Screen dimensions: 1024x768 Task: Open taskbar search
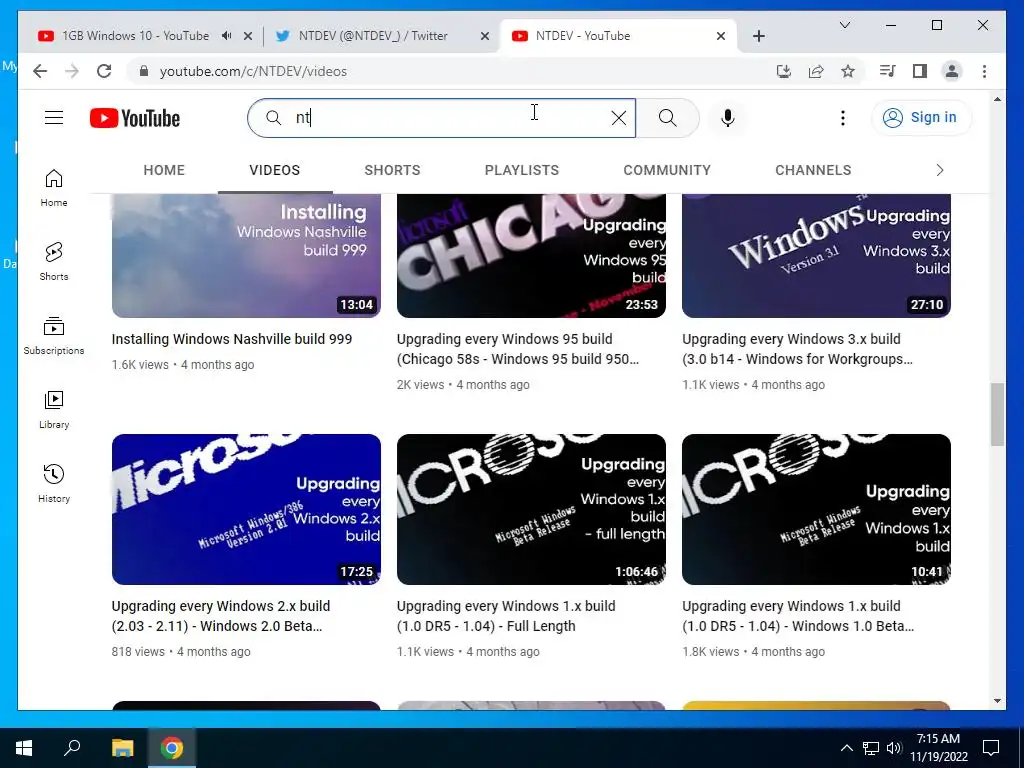pos(72,748)
